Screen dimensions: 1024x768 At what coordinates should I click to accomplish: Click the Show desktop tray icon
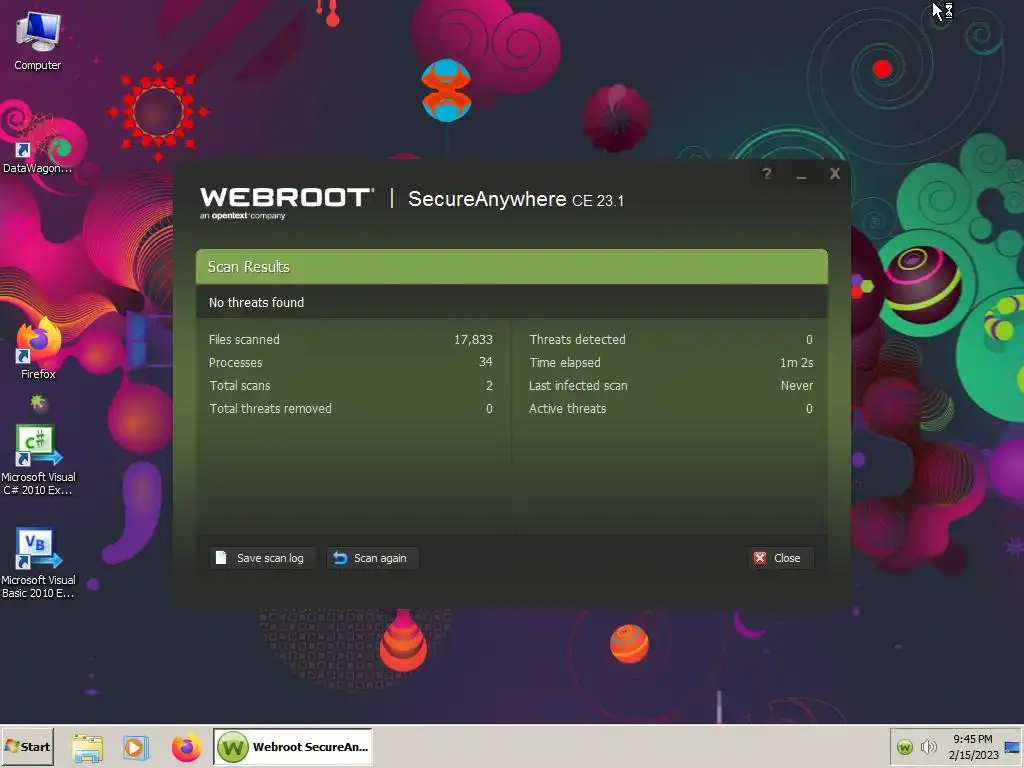1012,747
